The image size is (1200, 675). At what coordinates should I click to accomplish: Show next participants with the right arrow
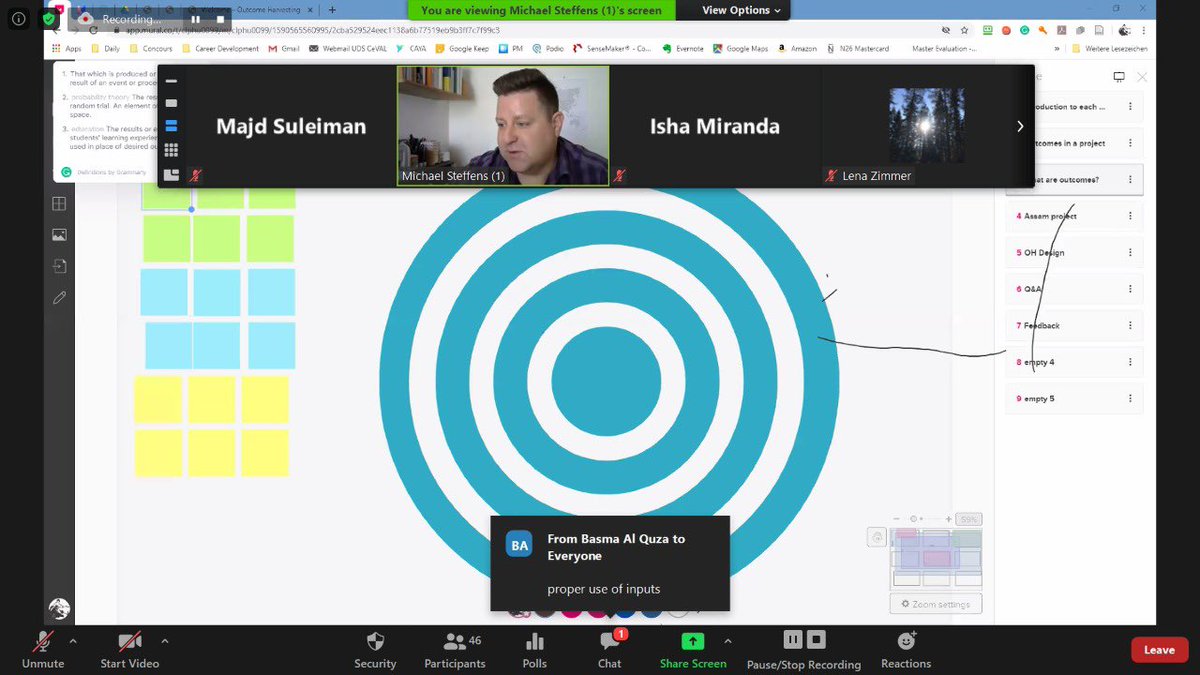click(x=1019, y=126)
